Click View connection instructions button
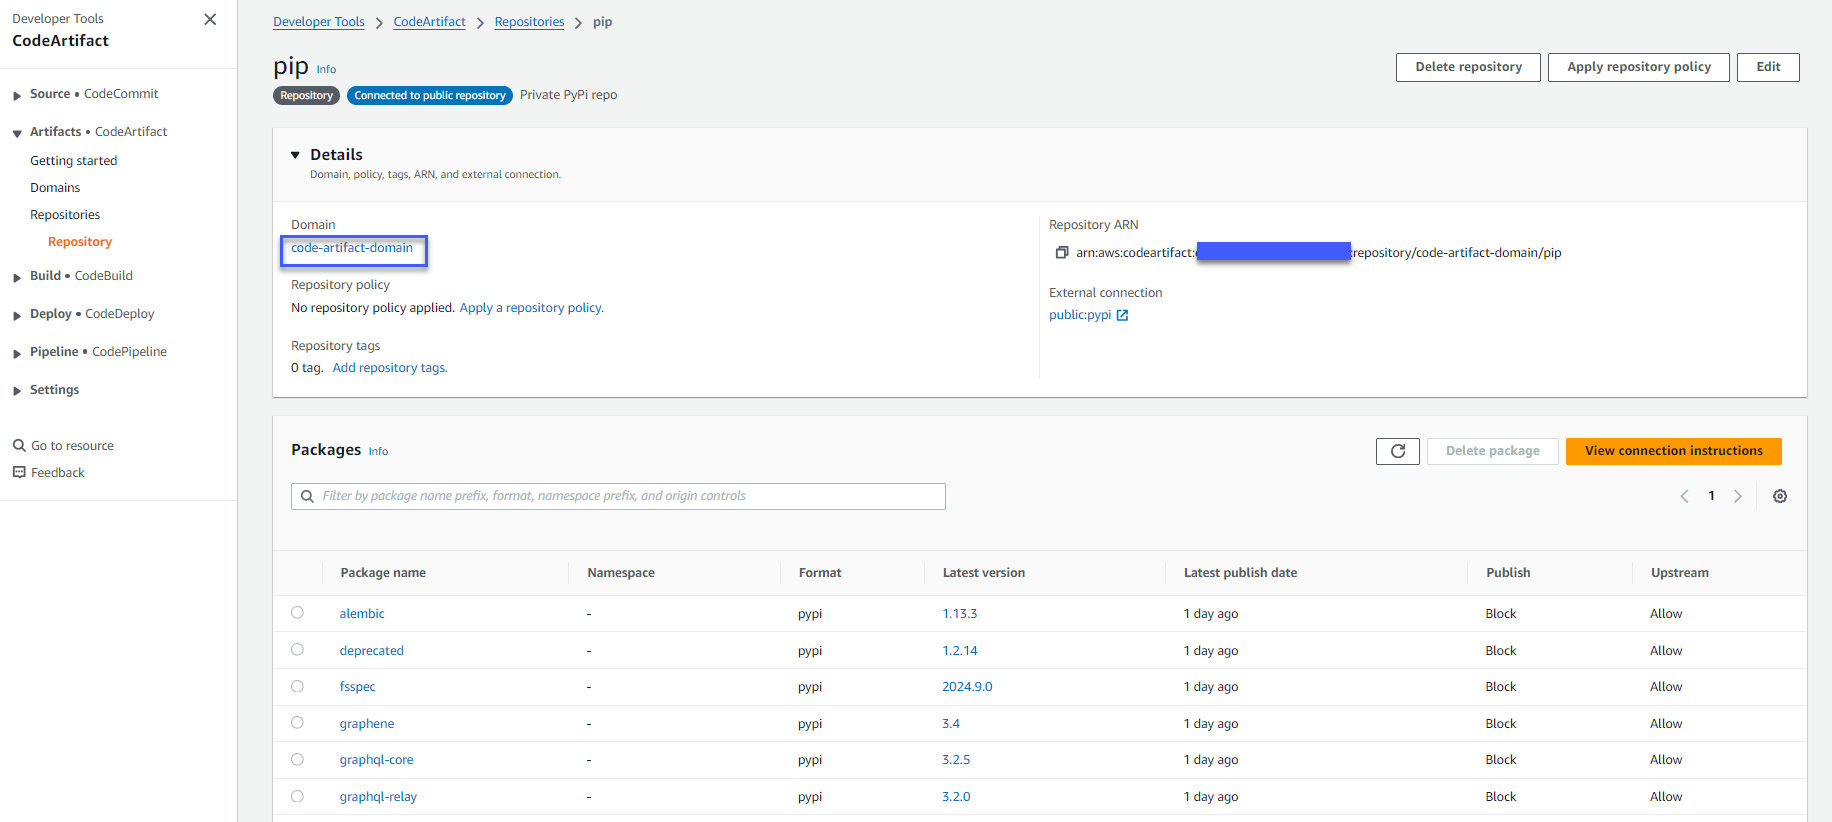The height and width of the screenshot is (822, 1832). click(x=1674, y=451)
